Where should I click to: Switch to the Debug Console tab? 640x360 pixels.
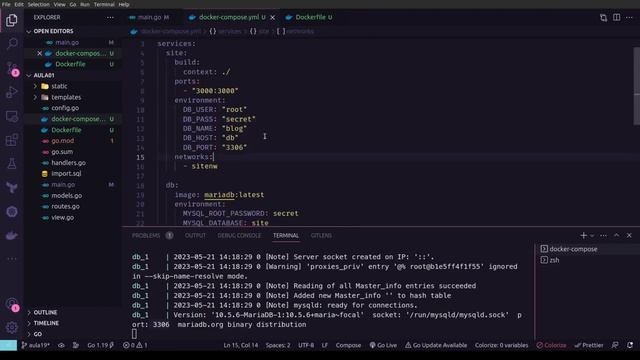click(x=239, y=236)
